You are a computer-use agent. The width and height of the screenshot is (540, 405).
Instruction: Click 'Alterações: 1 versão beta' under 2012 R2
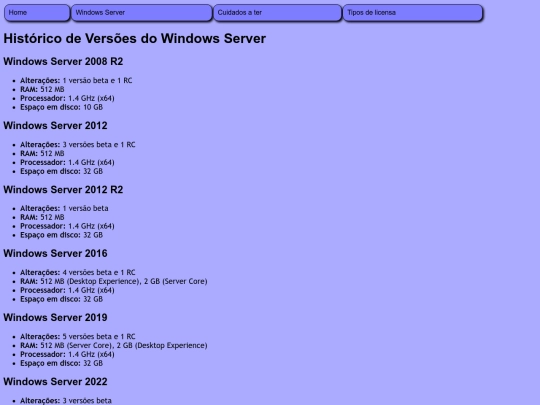tap(64, 208)
